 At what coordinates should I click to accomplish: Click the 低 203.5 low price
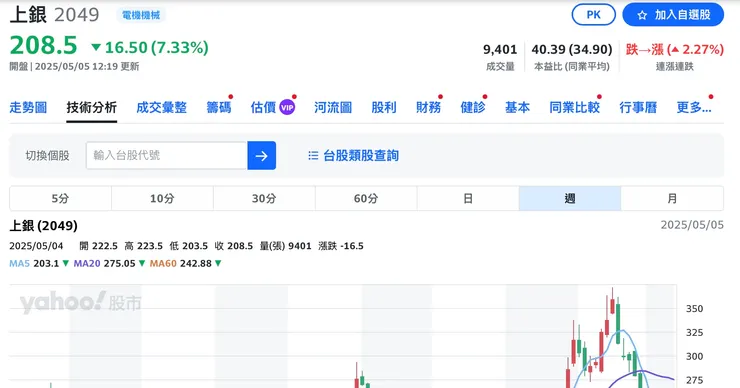point(189,246)
